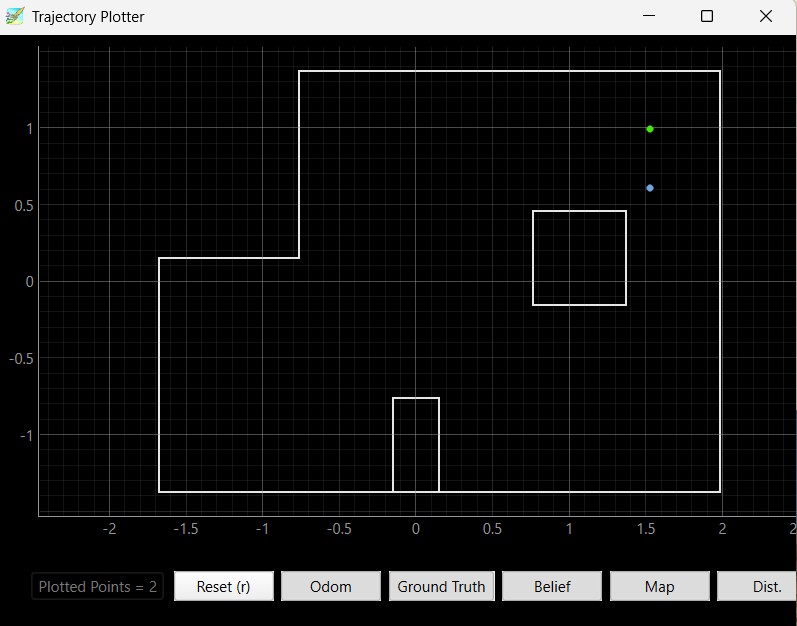
Task: Toggle the Map display button
Action: tap(660, 586)
